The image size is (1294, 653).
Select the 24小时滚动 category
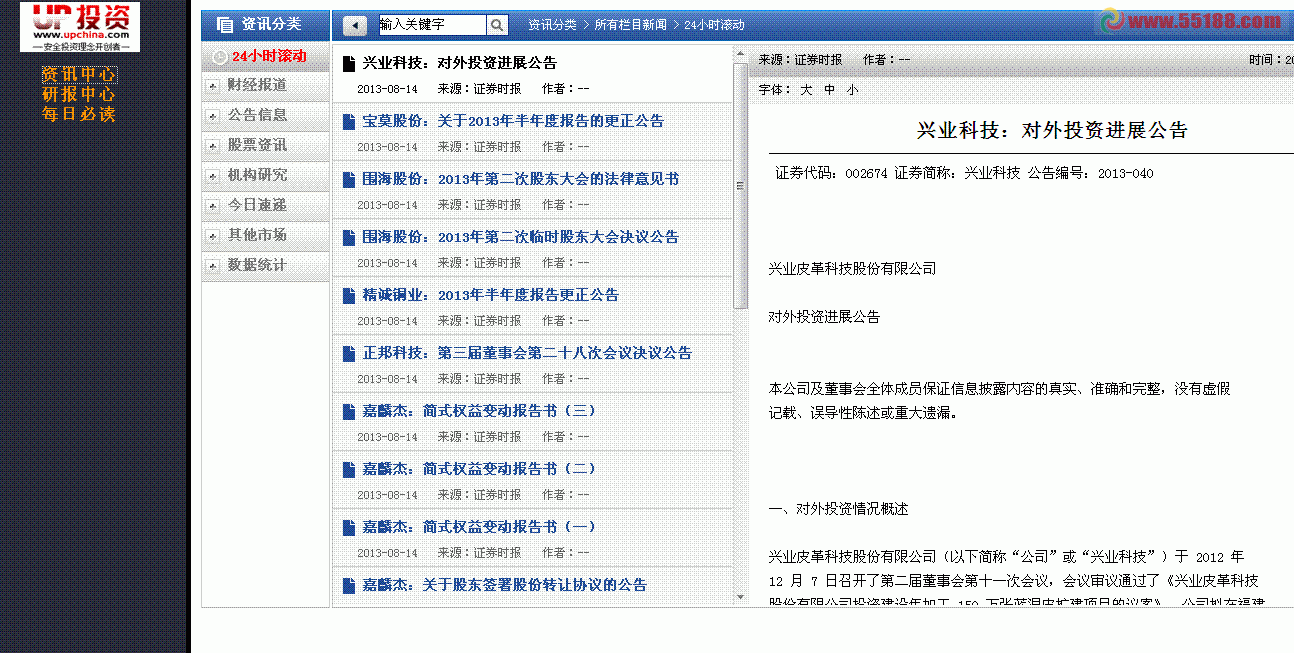[x=269, y=56]
